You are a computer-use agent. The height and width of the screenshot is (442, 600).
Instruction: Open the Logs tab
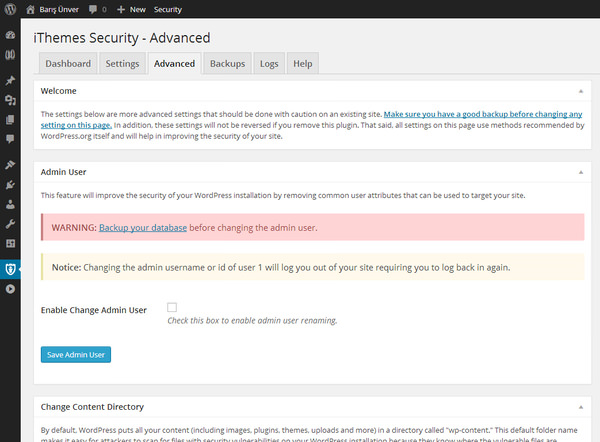269,64
